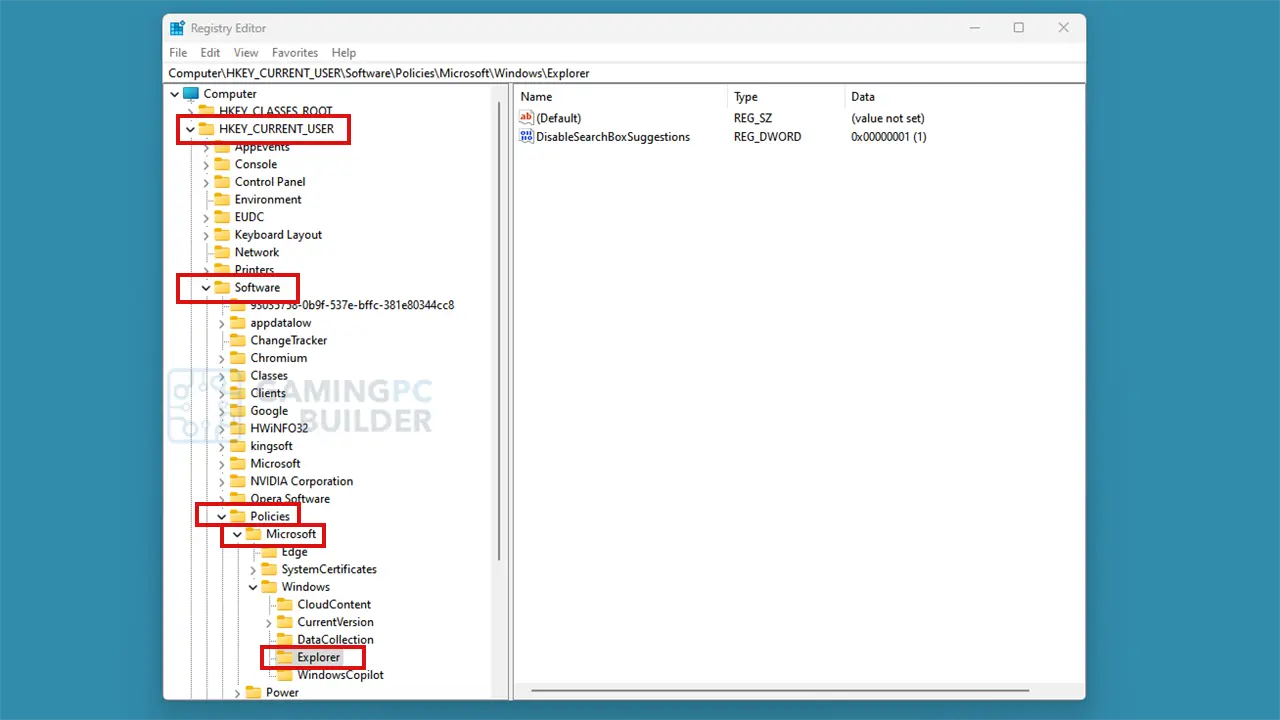Image resolution: width=1280 pixels, height=720 pixels.
Task: Collapse the Software key
Action: point(206,288)
